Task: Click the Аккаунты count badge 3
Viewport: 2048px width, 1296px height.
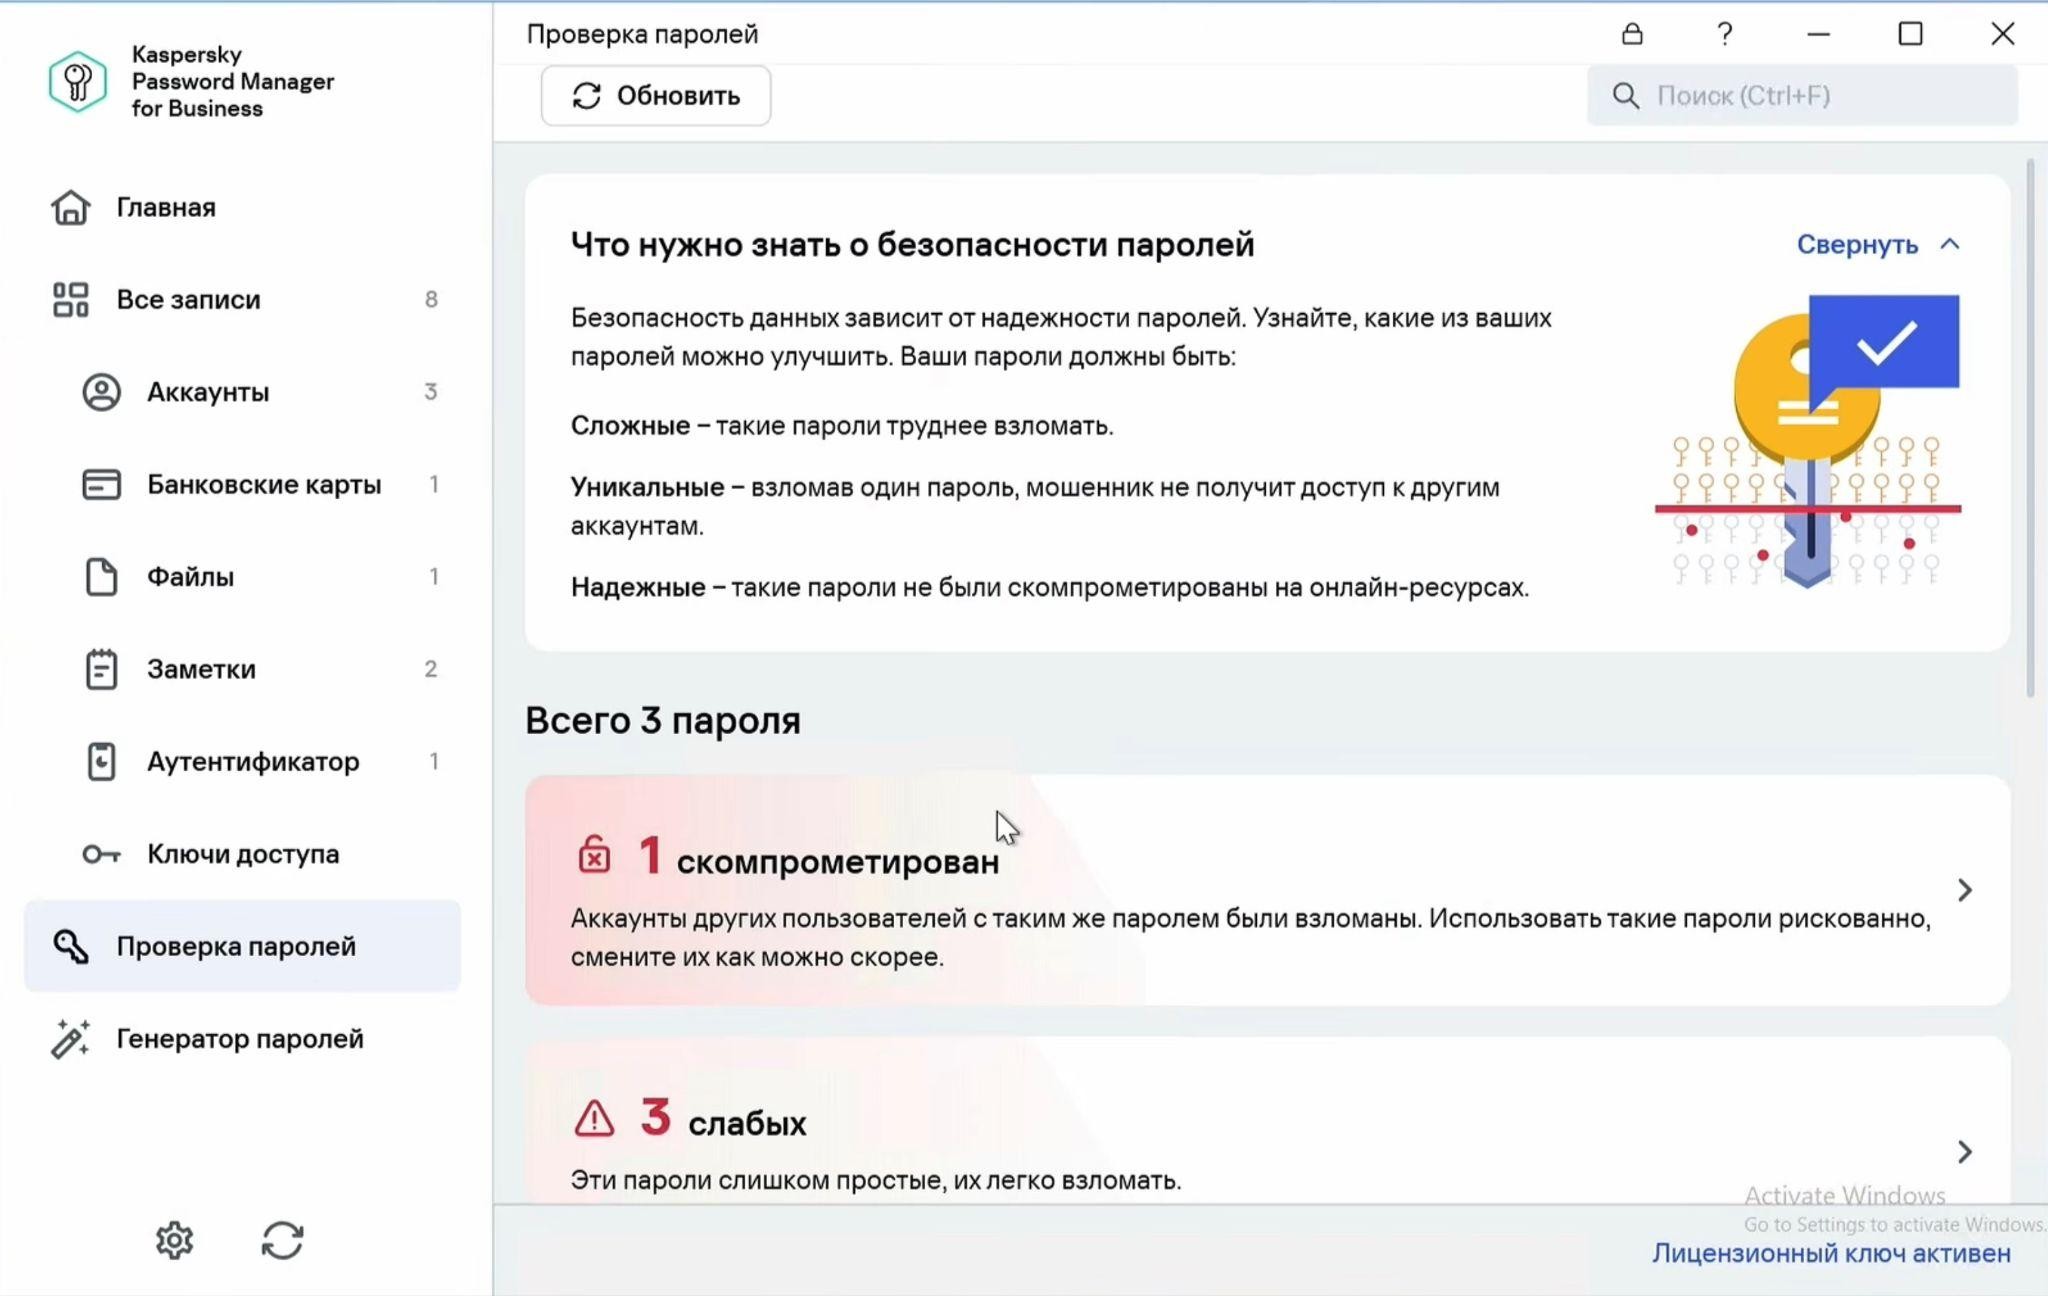Action: pos(431,392)
